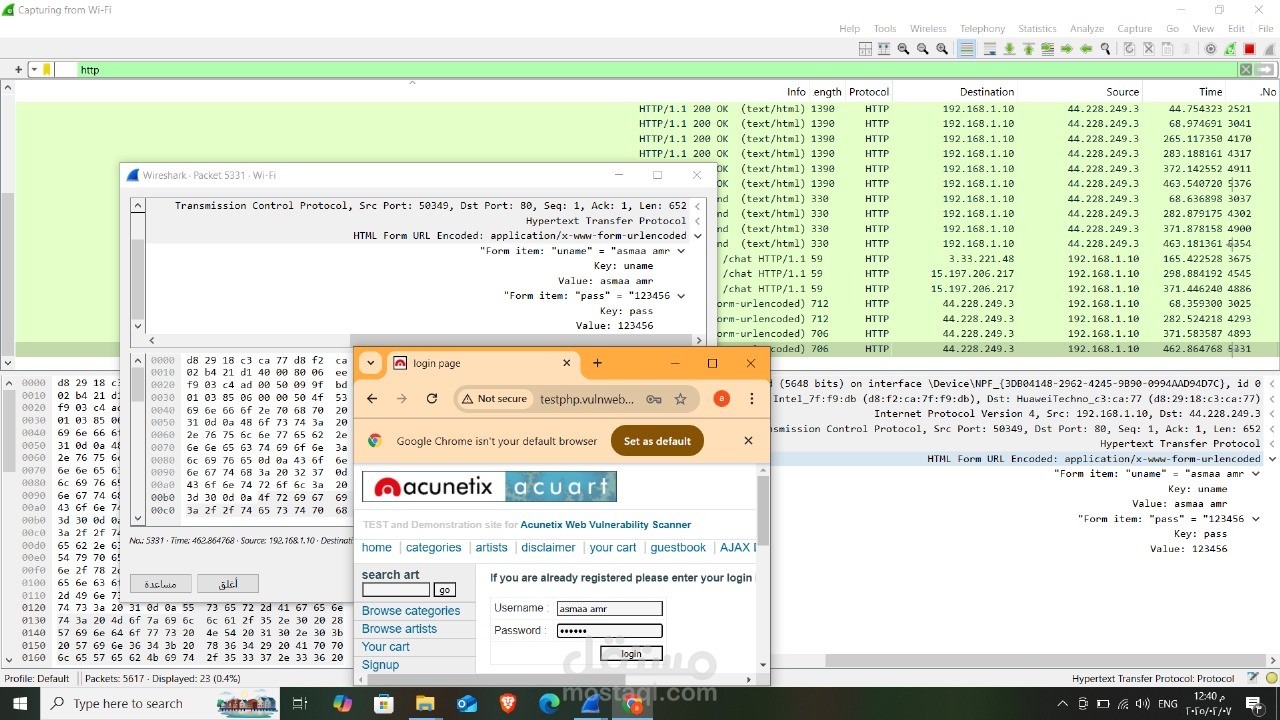
Task: Open File Explorer from taskbar
Action: pyautogui.click(x=425, y=704)
